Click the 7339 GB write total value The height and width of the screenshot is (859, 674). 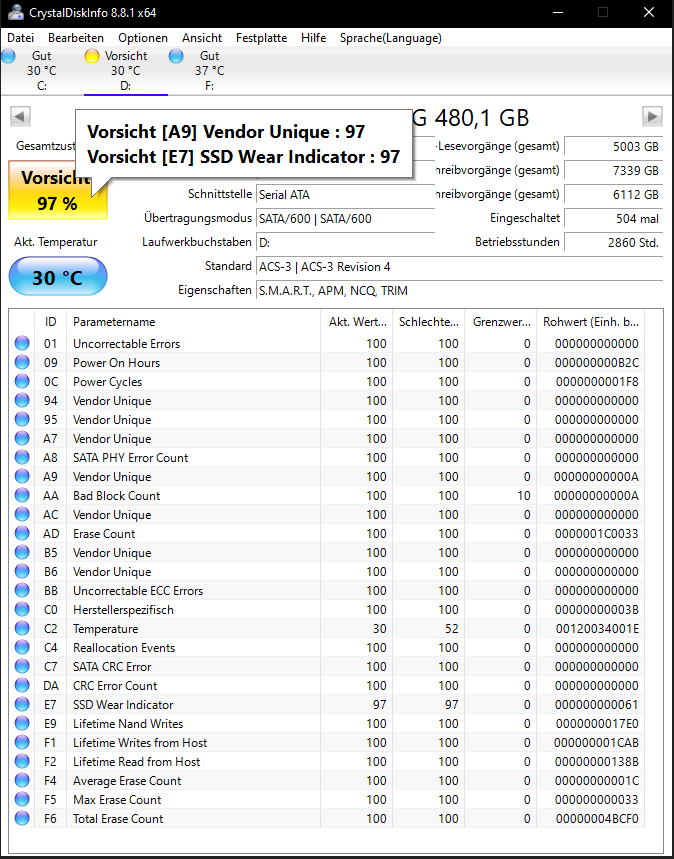click(x=613, y=170)
